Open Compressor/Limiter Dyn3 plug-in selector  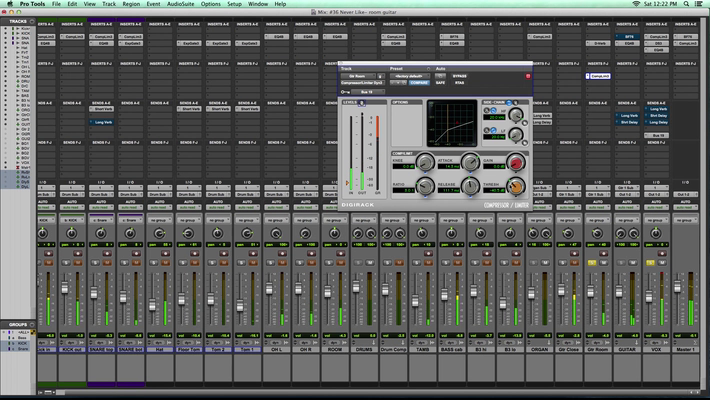coord(362,83)
